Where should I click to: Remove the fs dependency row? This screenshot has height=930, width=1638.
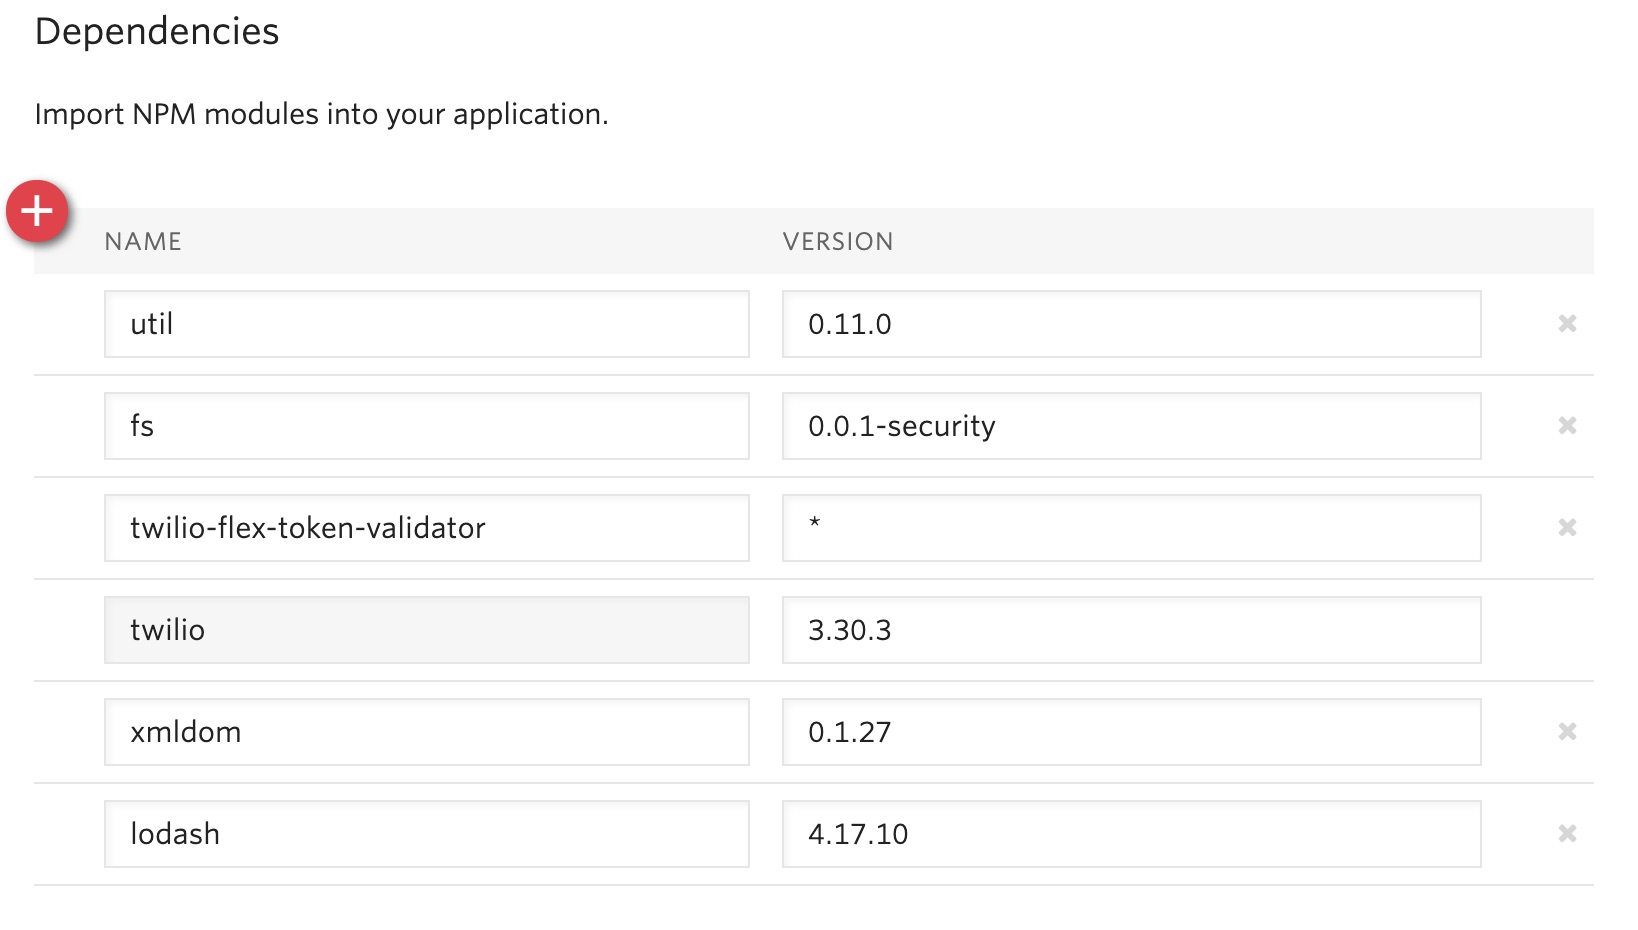(1567, 425)
